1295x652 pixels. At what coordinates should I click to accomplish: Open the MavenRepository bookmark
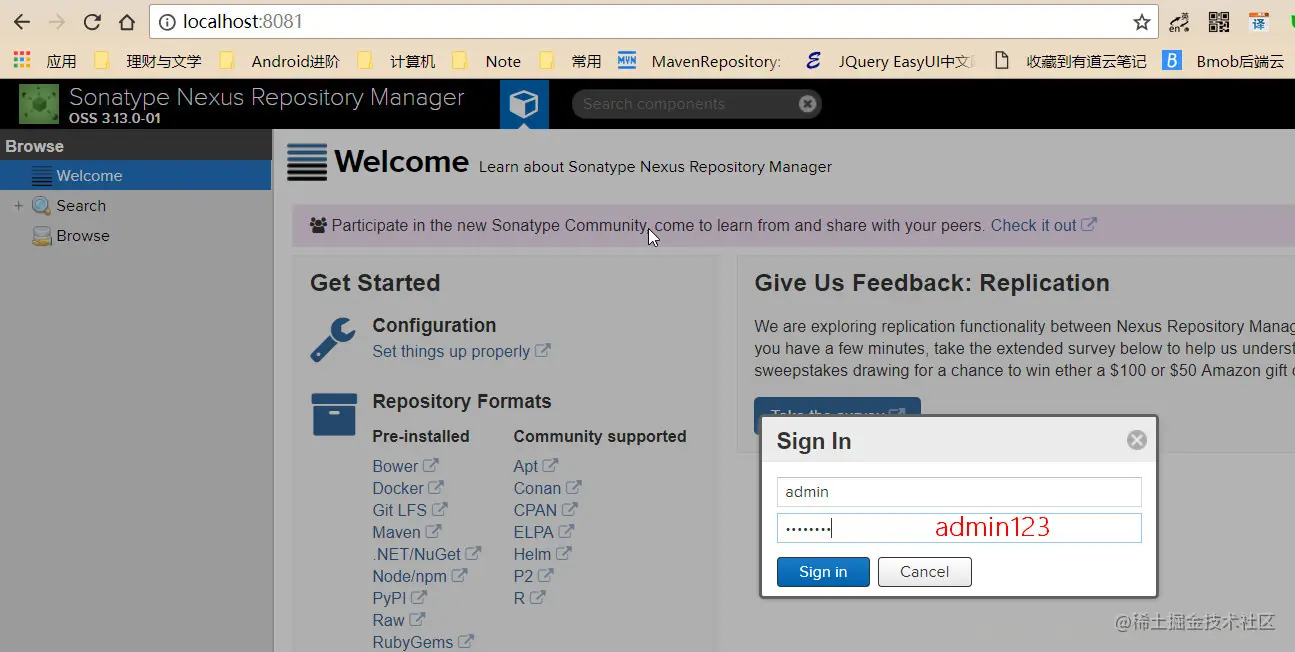pos(700,61)
